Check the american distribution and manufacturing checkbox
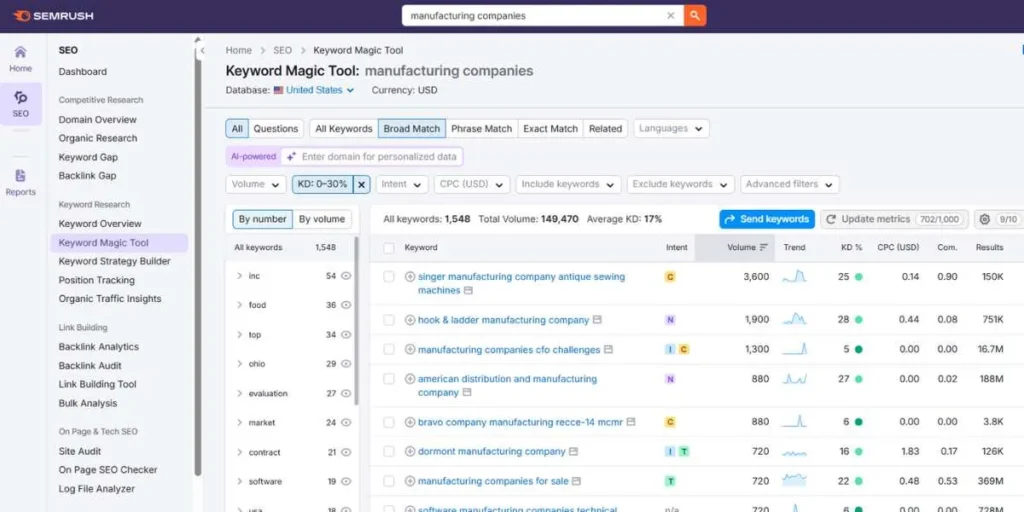The width and height of the screenshot is (1024, 512). [x=389, y=379]
